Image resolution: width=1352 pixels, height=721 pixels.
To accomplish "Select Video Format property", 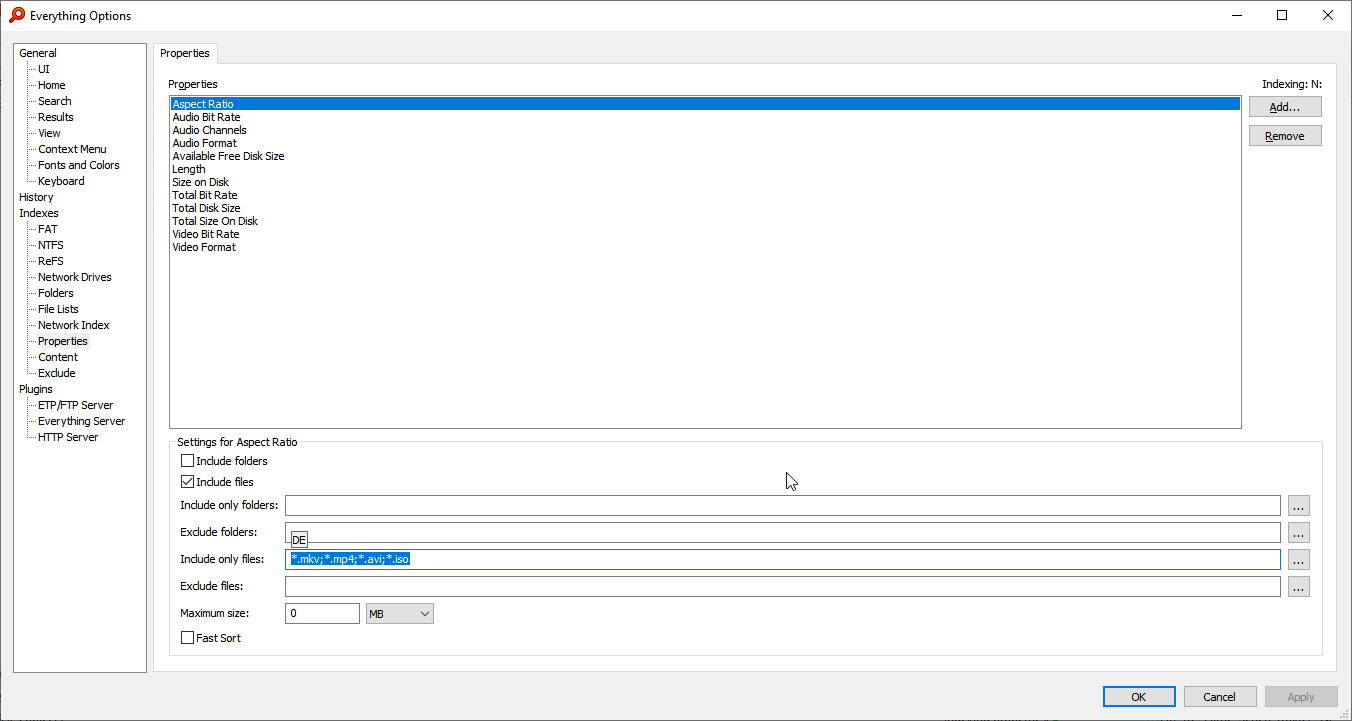I will point(705,247).
